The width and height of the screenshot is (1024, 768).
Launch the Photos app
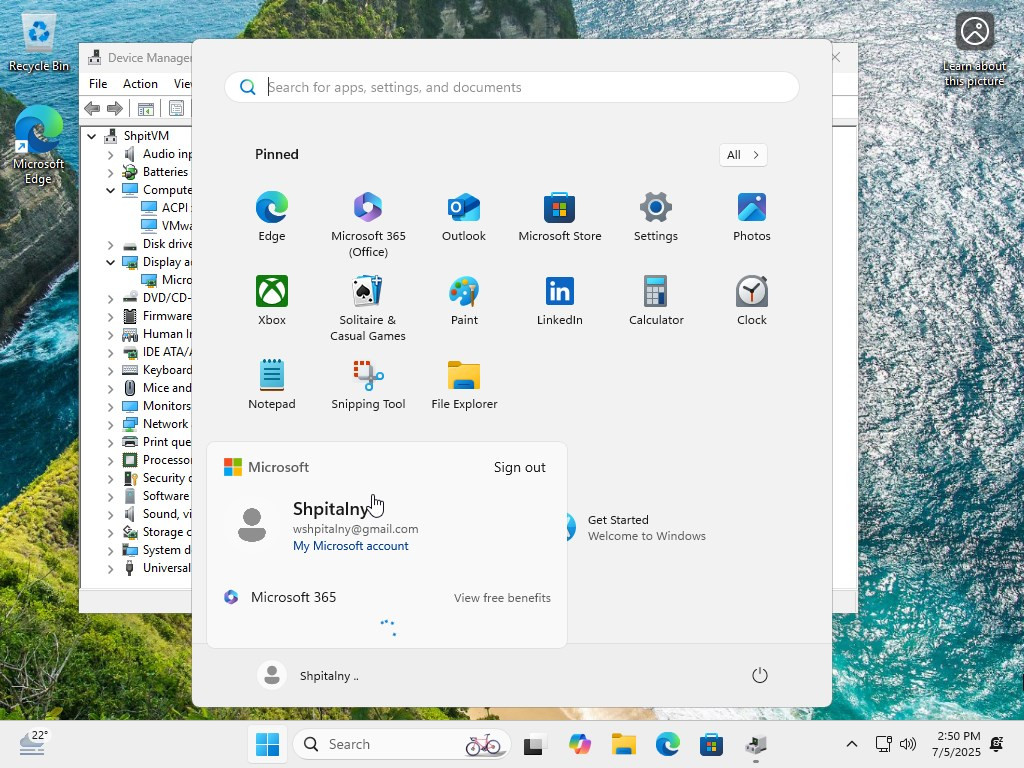752,217
